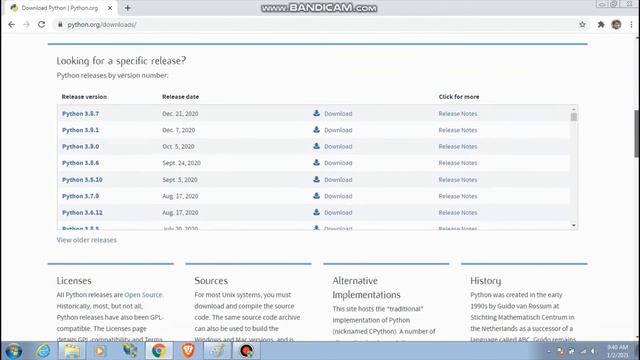This screenshot has height=360, width=640.
Task: Open Release Notes in the Python 3.6.12 row
Action: (x=458, y=213)
